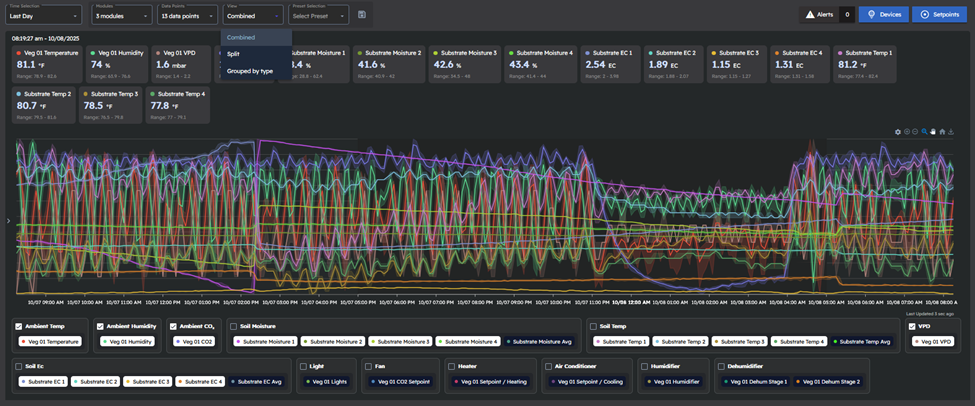The image size is (975, 406).
Task: Click the Substrate EC 1 reading card
Action: [610, 63]
